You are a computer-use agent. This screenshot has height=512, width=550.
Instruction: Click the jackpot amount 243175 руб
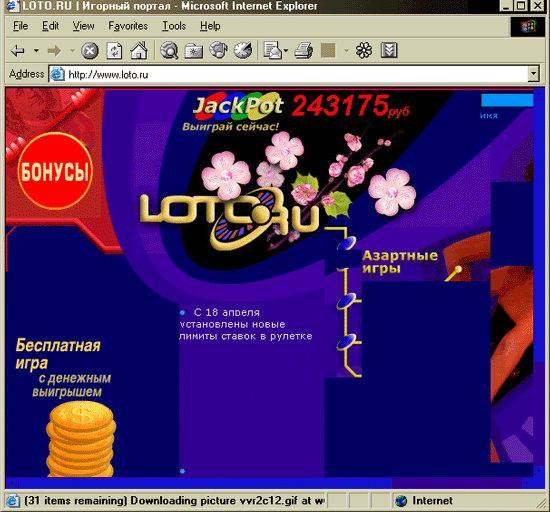350,106
